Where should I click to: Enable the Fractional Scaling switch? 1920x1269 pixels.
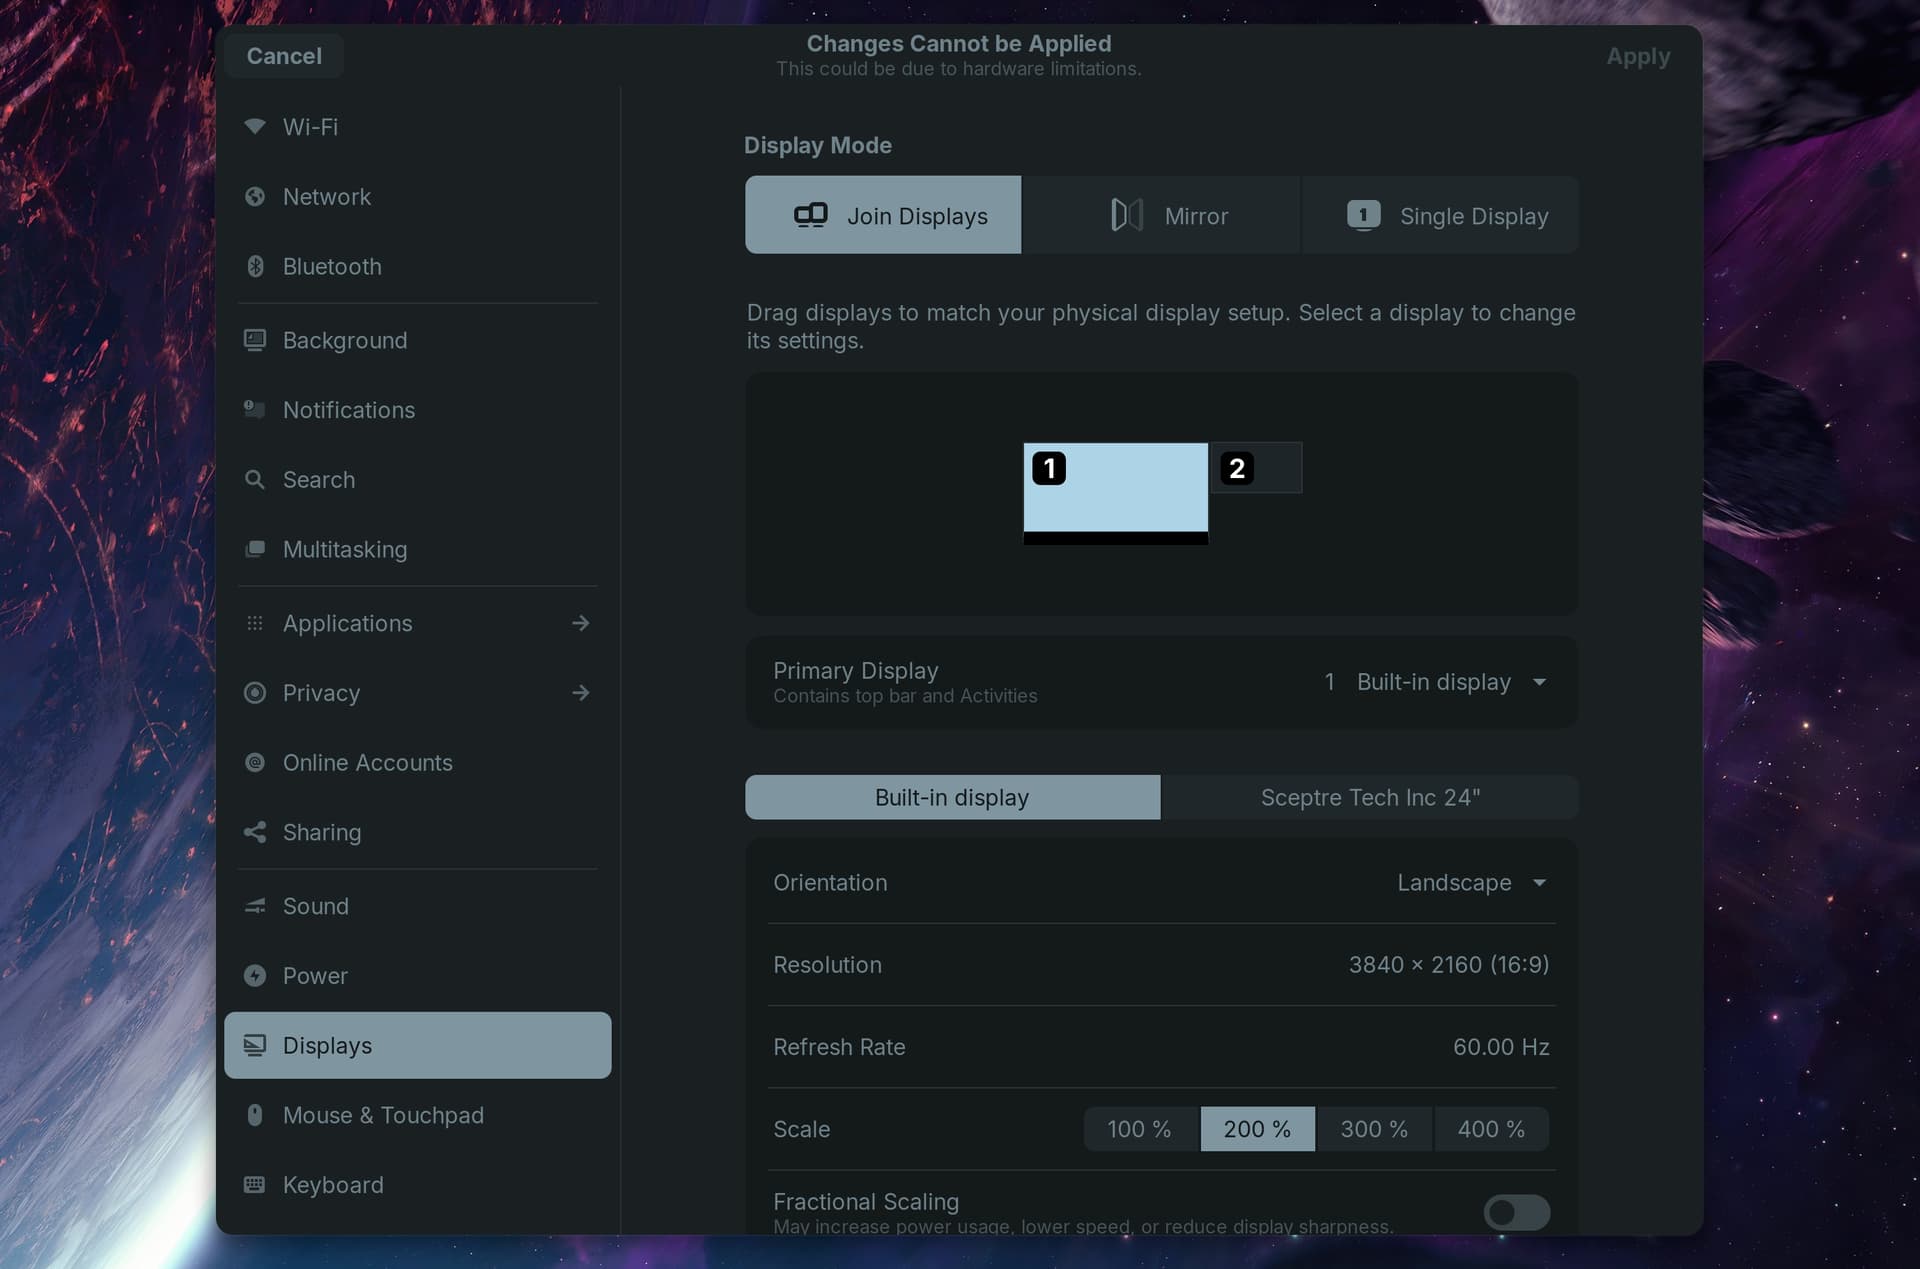pos(1516,1212)
